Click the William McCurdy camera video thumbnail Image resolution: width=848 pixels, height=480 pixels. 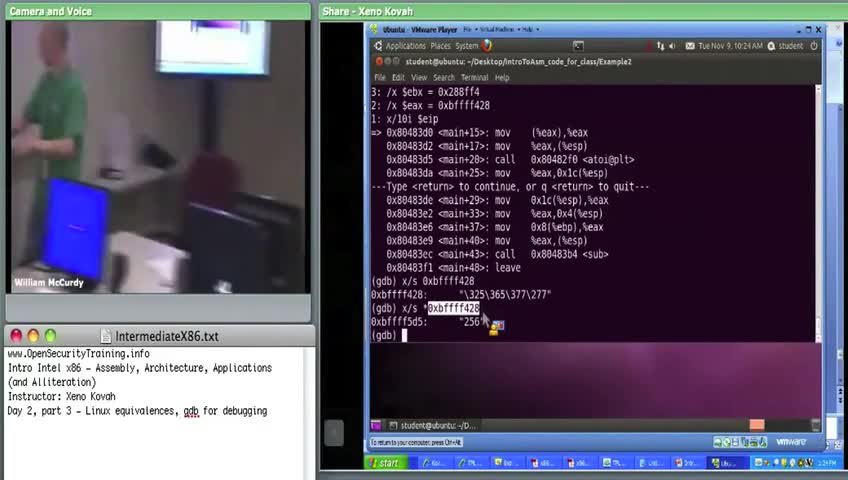pos(158,157)
